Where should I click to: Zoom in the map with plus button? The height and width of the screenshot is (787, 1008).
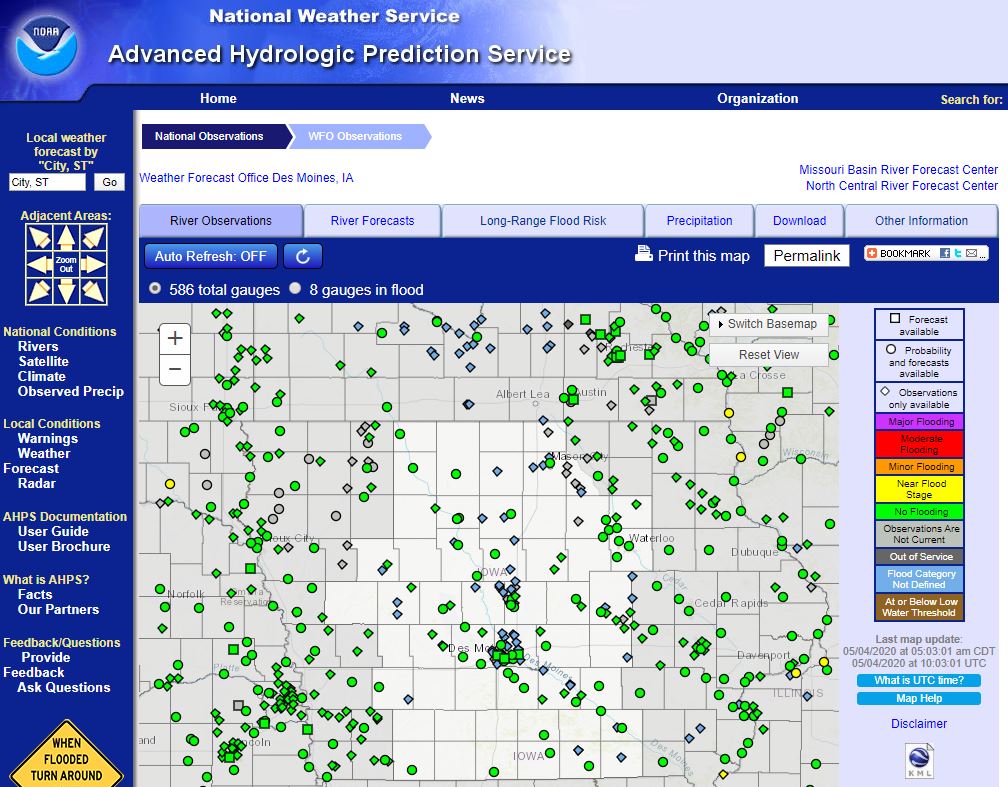[175, 338]
